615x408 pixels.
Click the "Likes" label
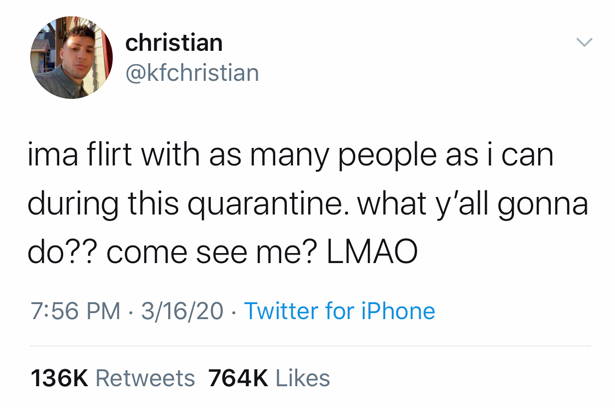point(303,378)
